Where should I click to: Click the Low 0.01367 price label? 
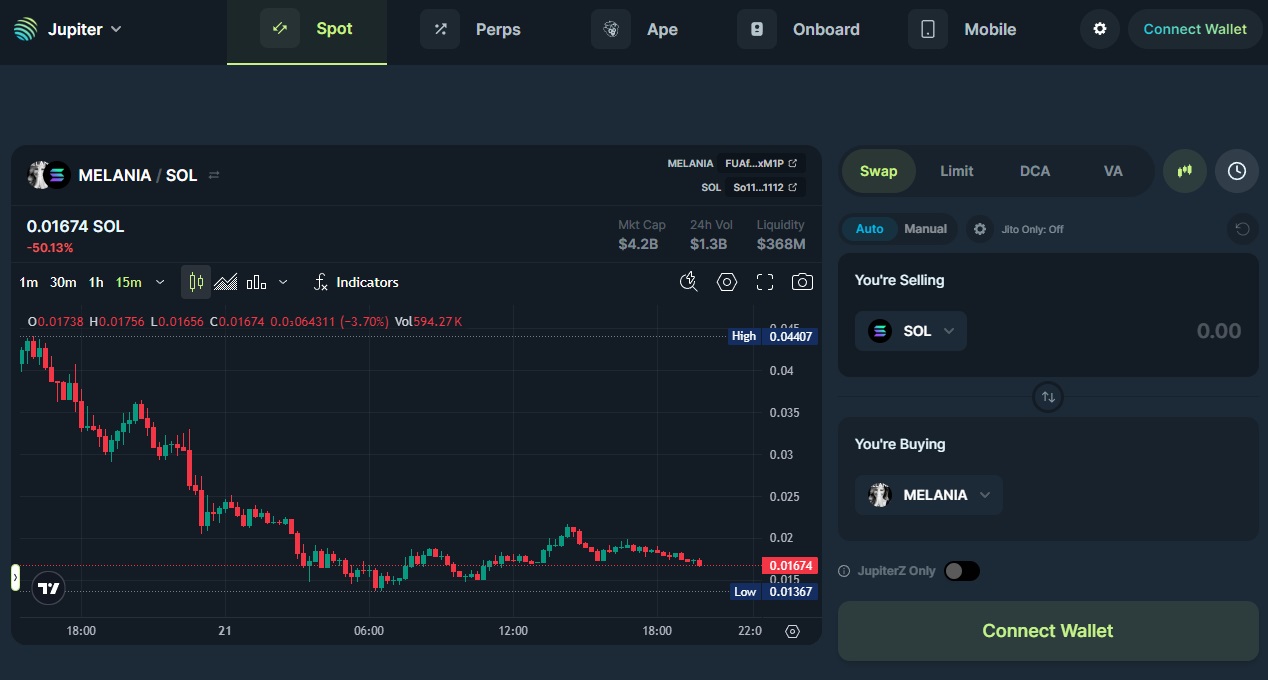[773, 592]
